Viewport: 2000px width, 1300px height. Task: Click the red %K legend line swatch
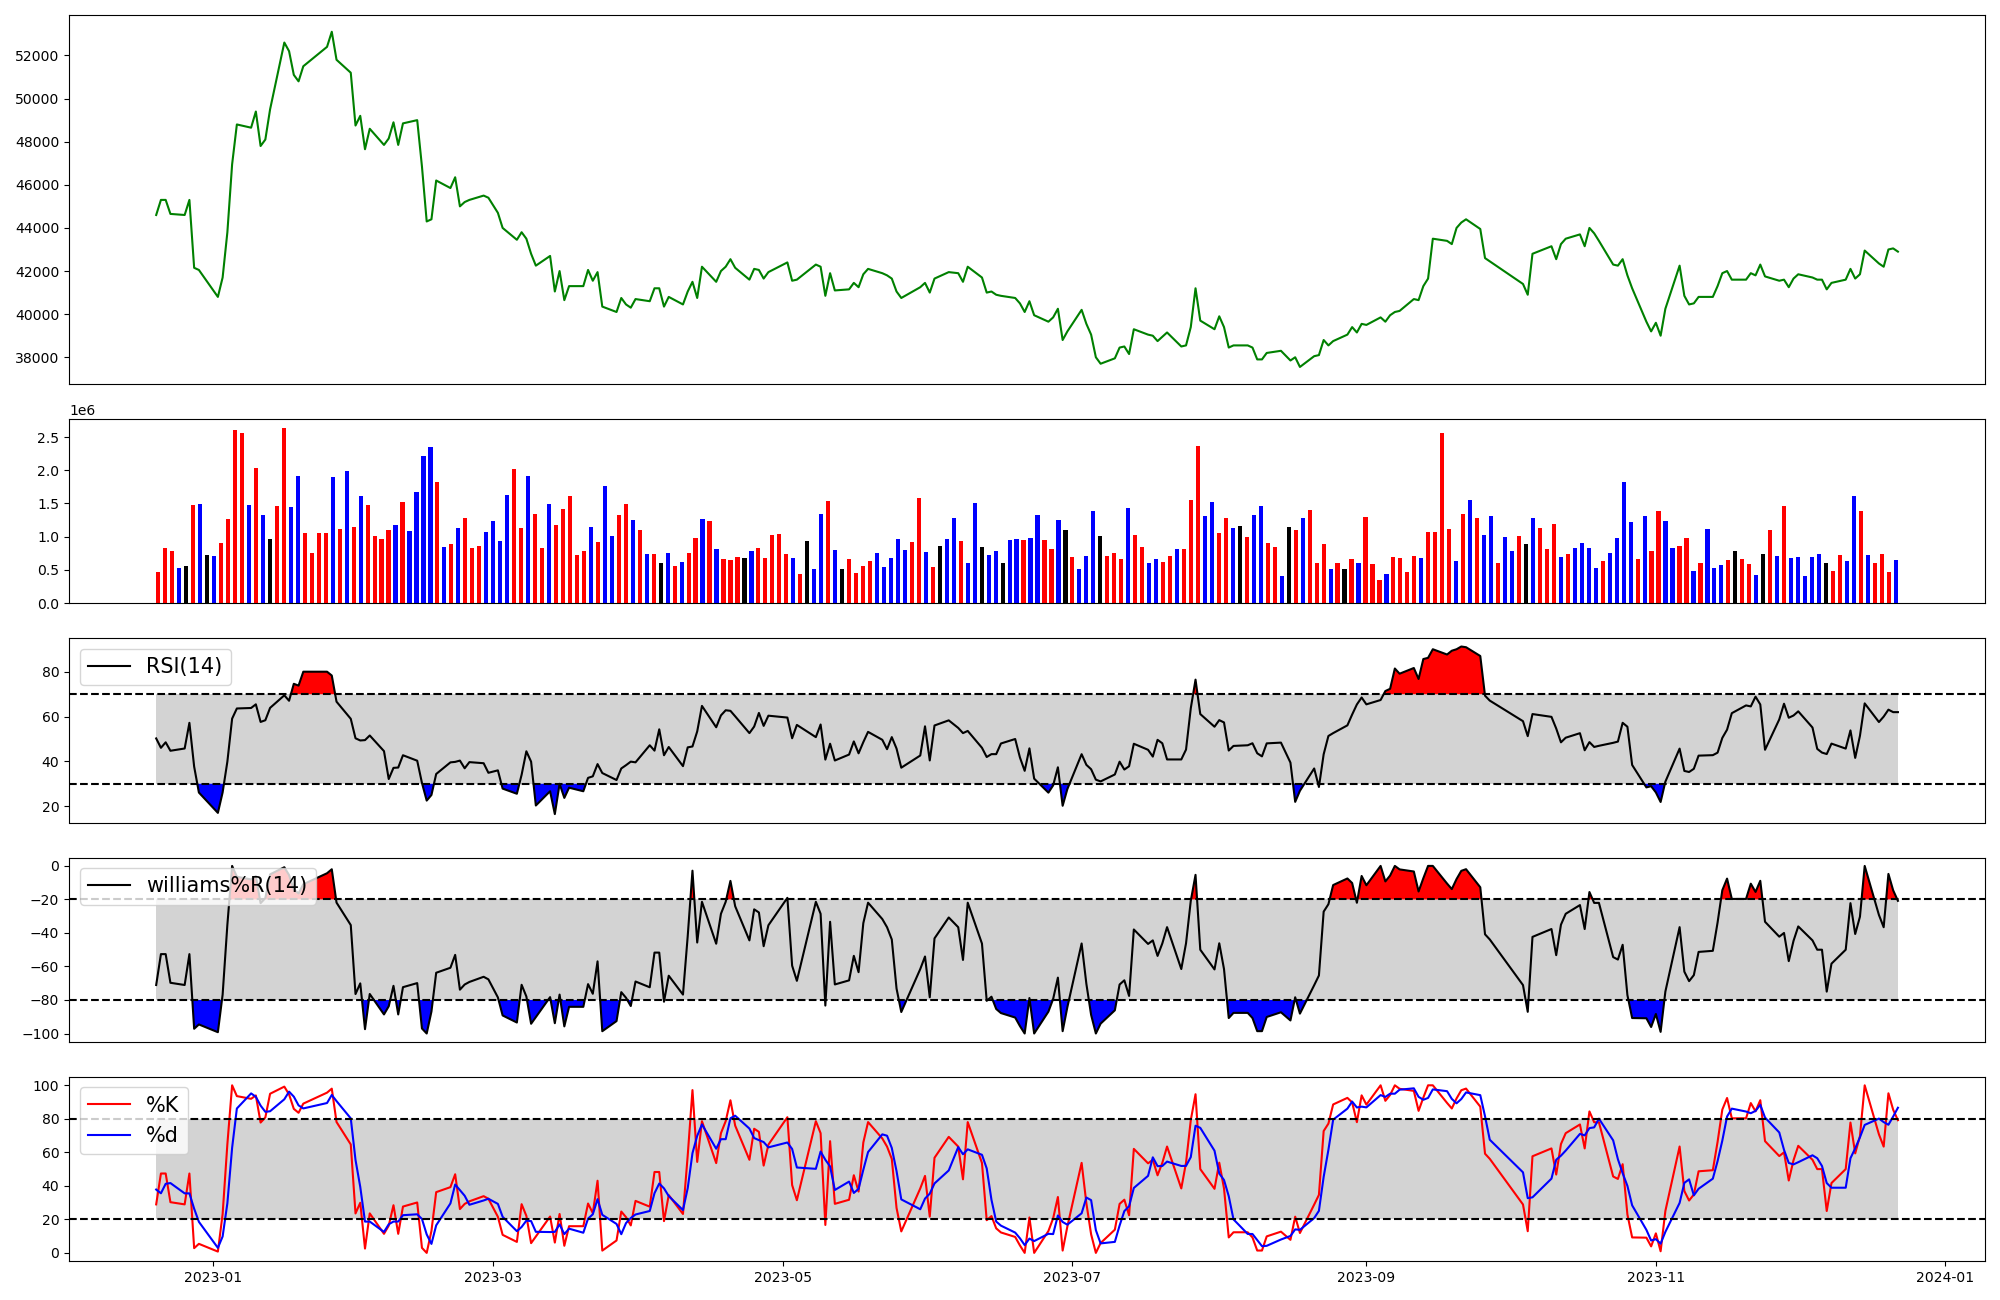(110, 1104)
